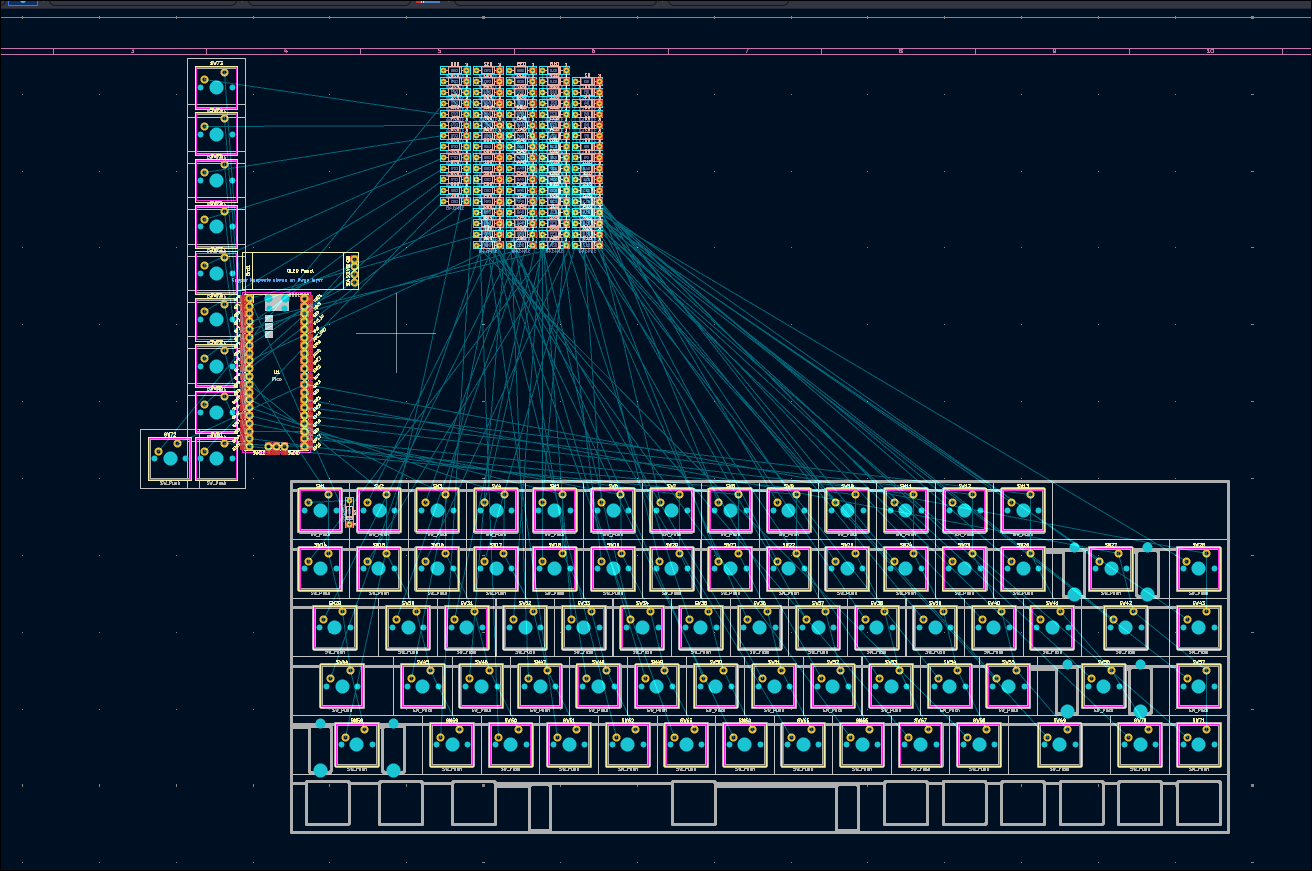
Task: Select the SW57 switch on the right edge
Action: coord(1198,686)
